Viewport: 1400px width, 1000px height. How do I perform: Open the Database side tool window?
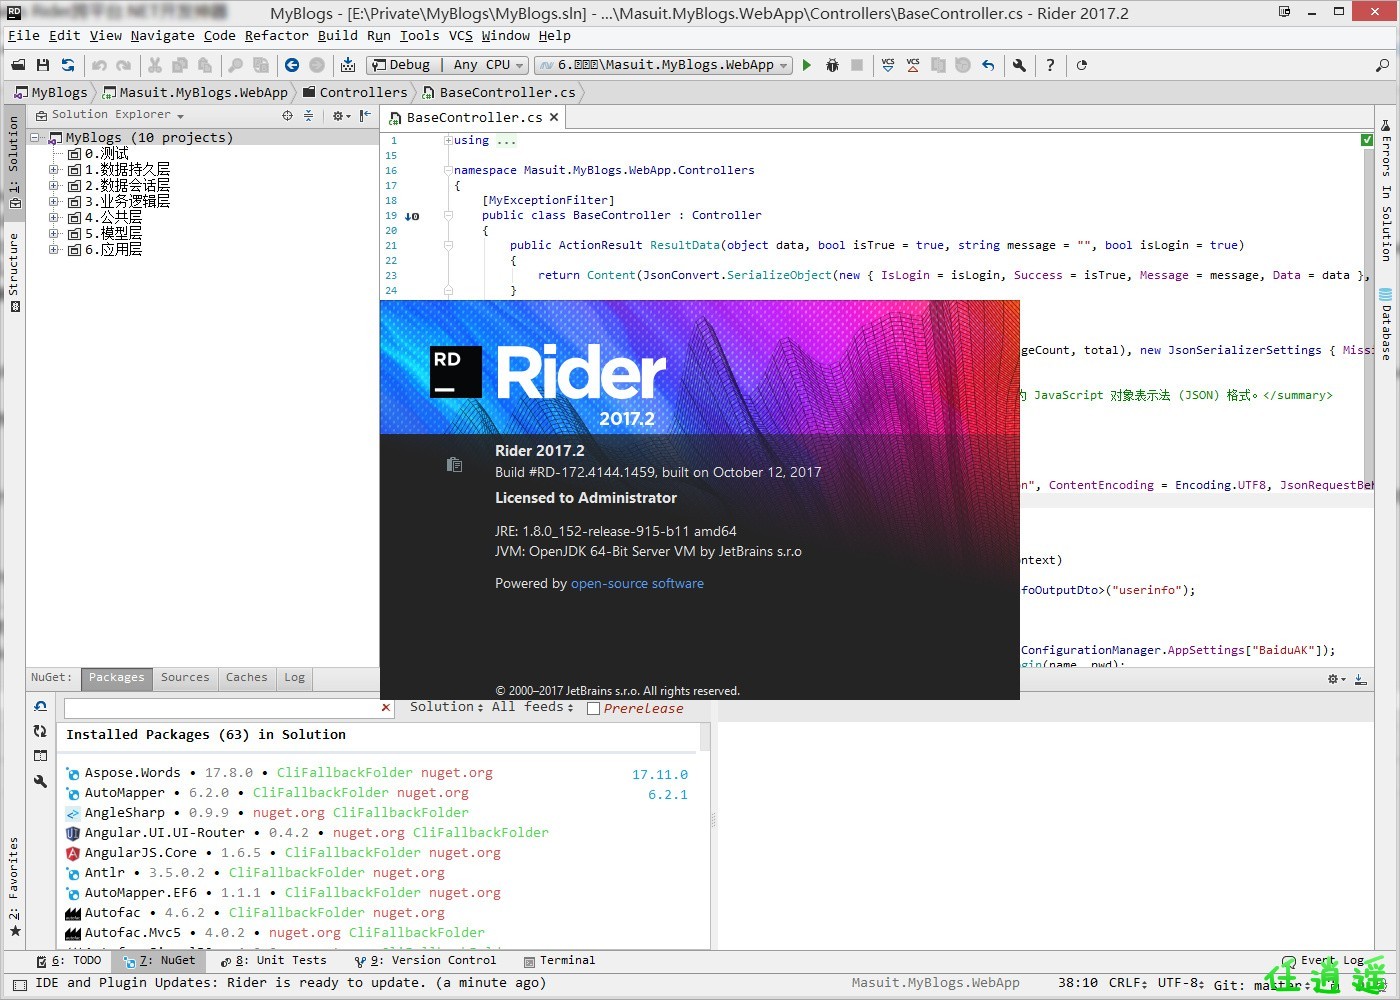point(1386,324)
